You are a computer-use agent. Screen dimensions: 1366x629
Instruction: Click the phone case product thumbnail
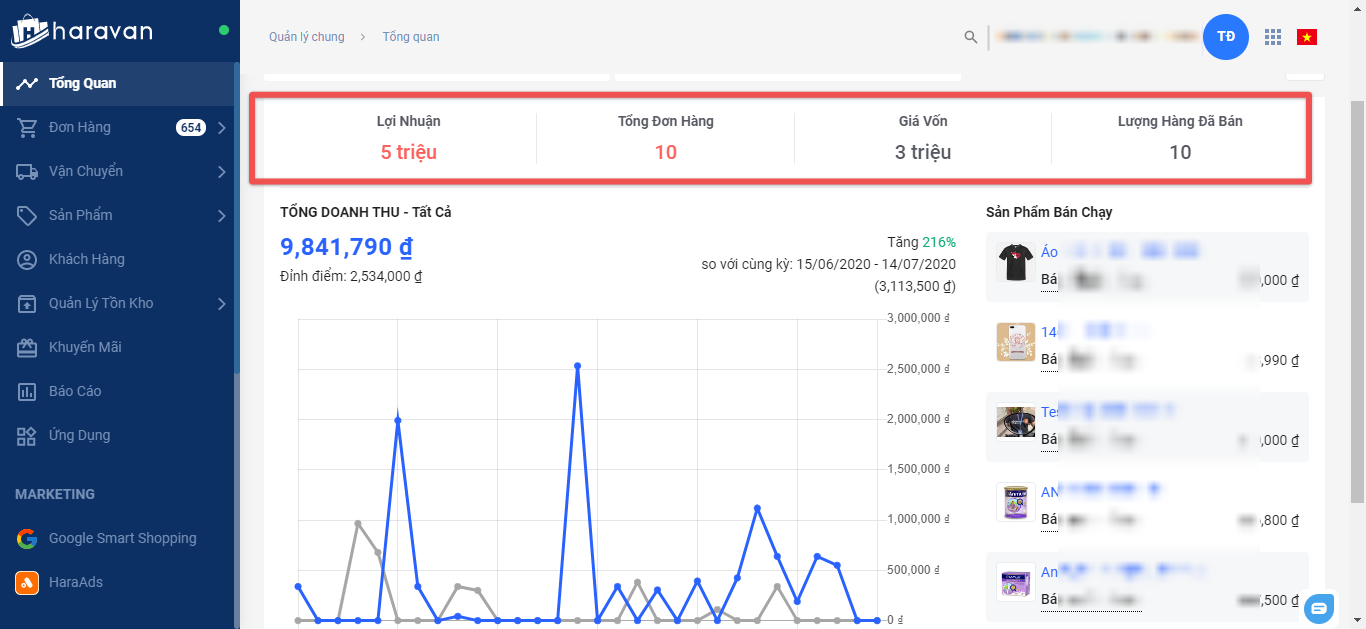(x=1015, y=342)
